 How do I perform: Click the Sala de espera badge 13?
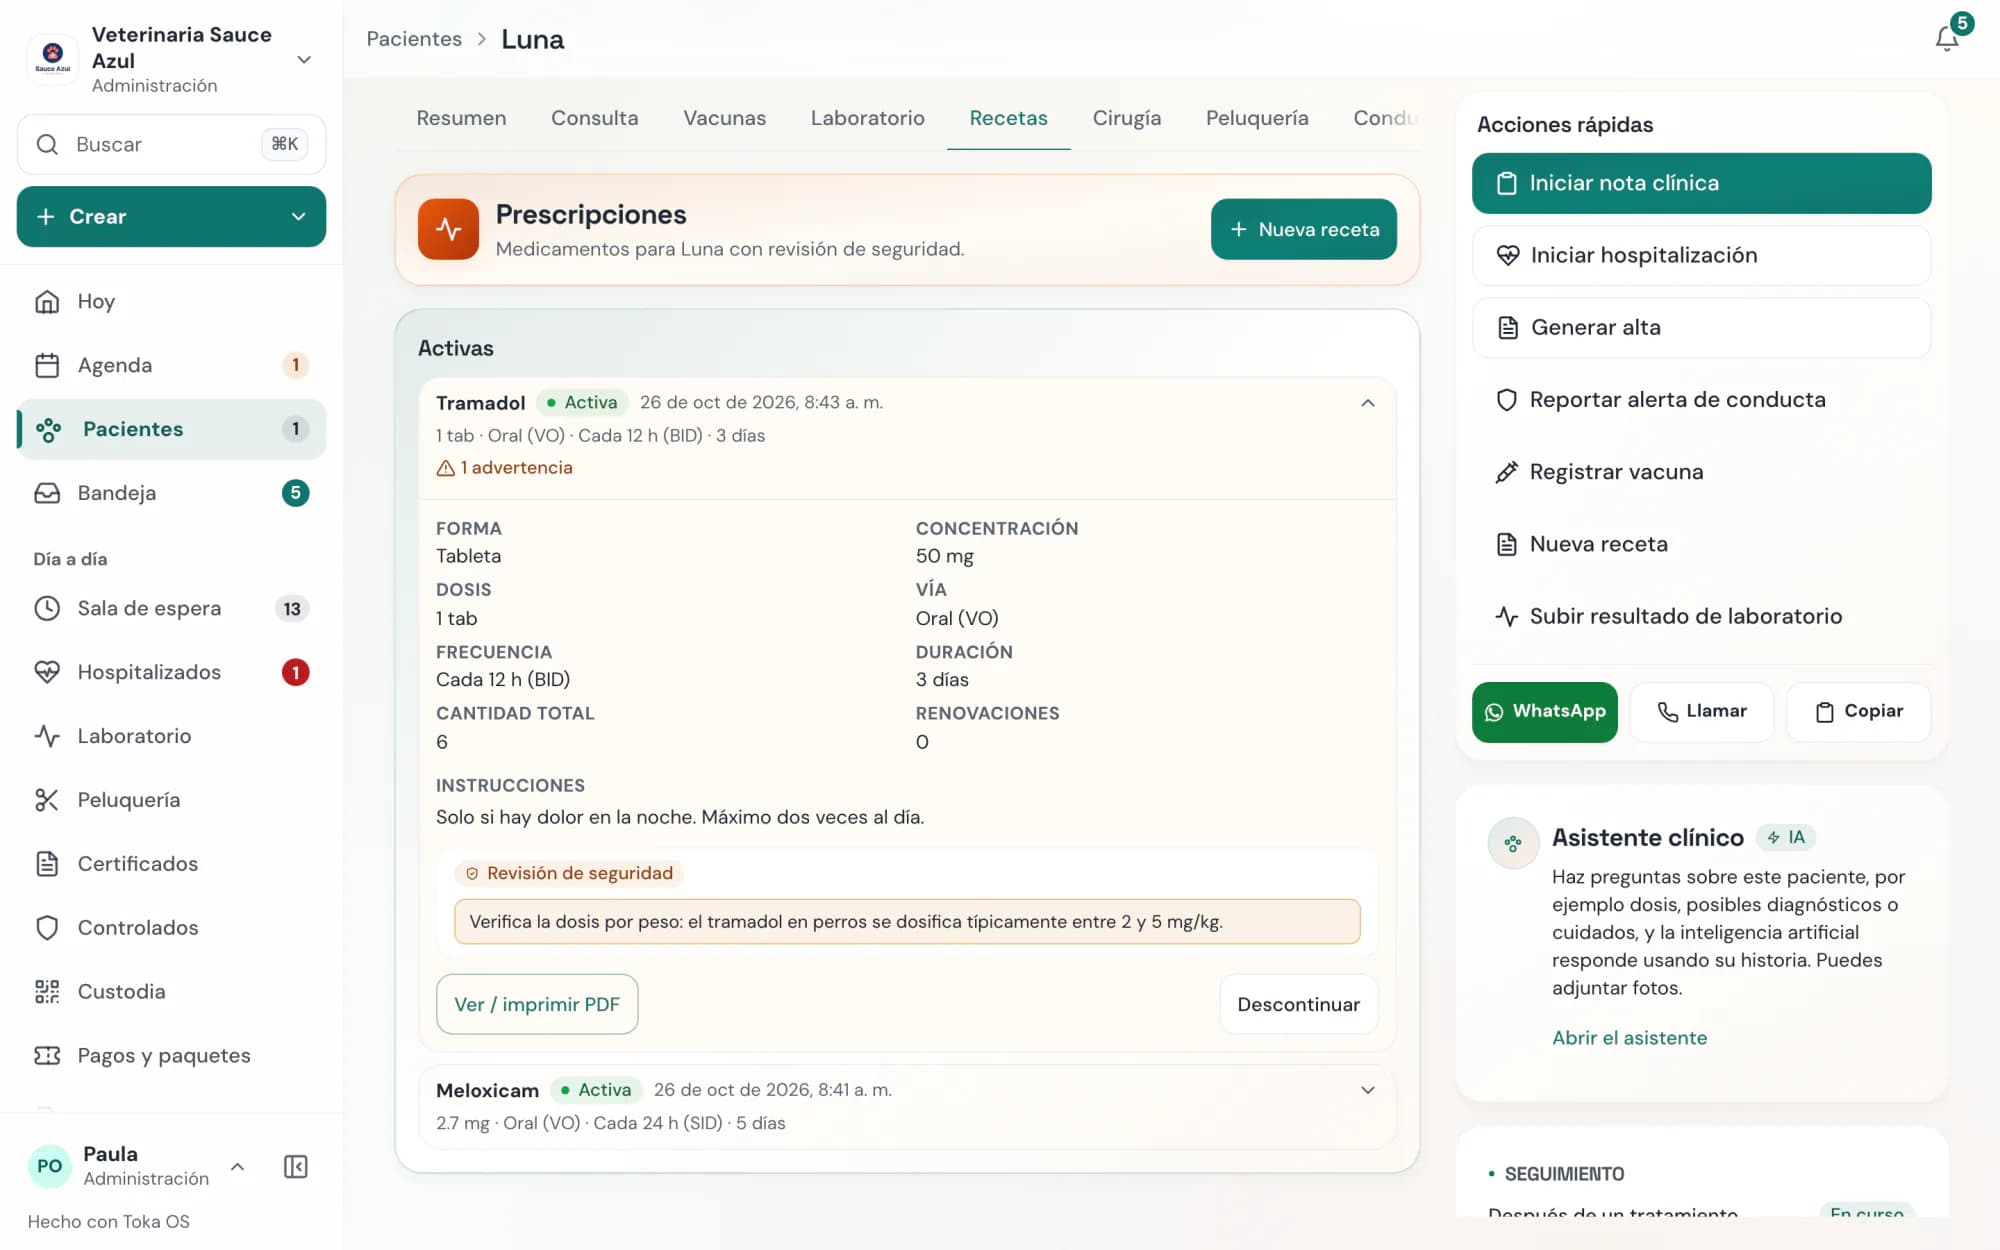coord(292,608)
